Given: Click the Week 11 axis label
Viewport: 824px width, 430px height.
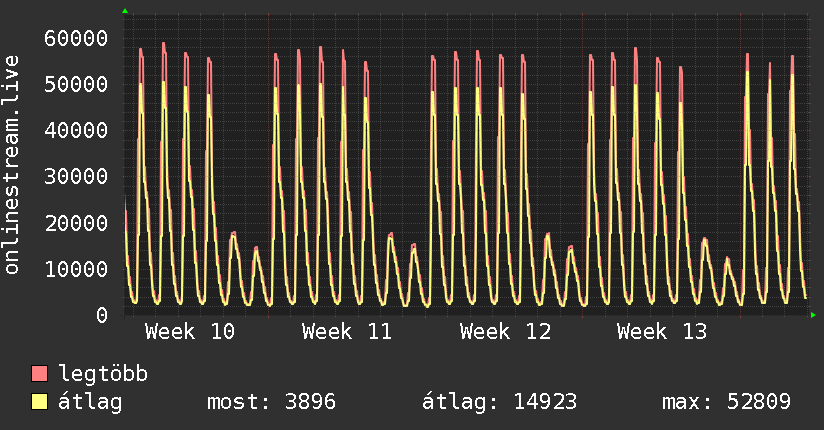Looking at the screenshot, I should (x=347, y=331).
